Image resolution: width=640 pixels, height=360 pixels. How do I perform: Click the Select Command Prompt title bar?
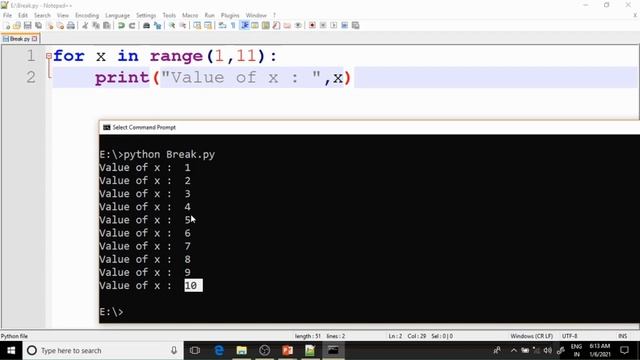click(x=369, y=127)
